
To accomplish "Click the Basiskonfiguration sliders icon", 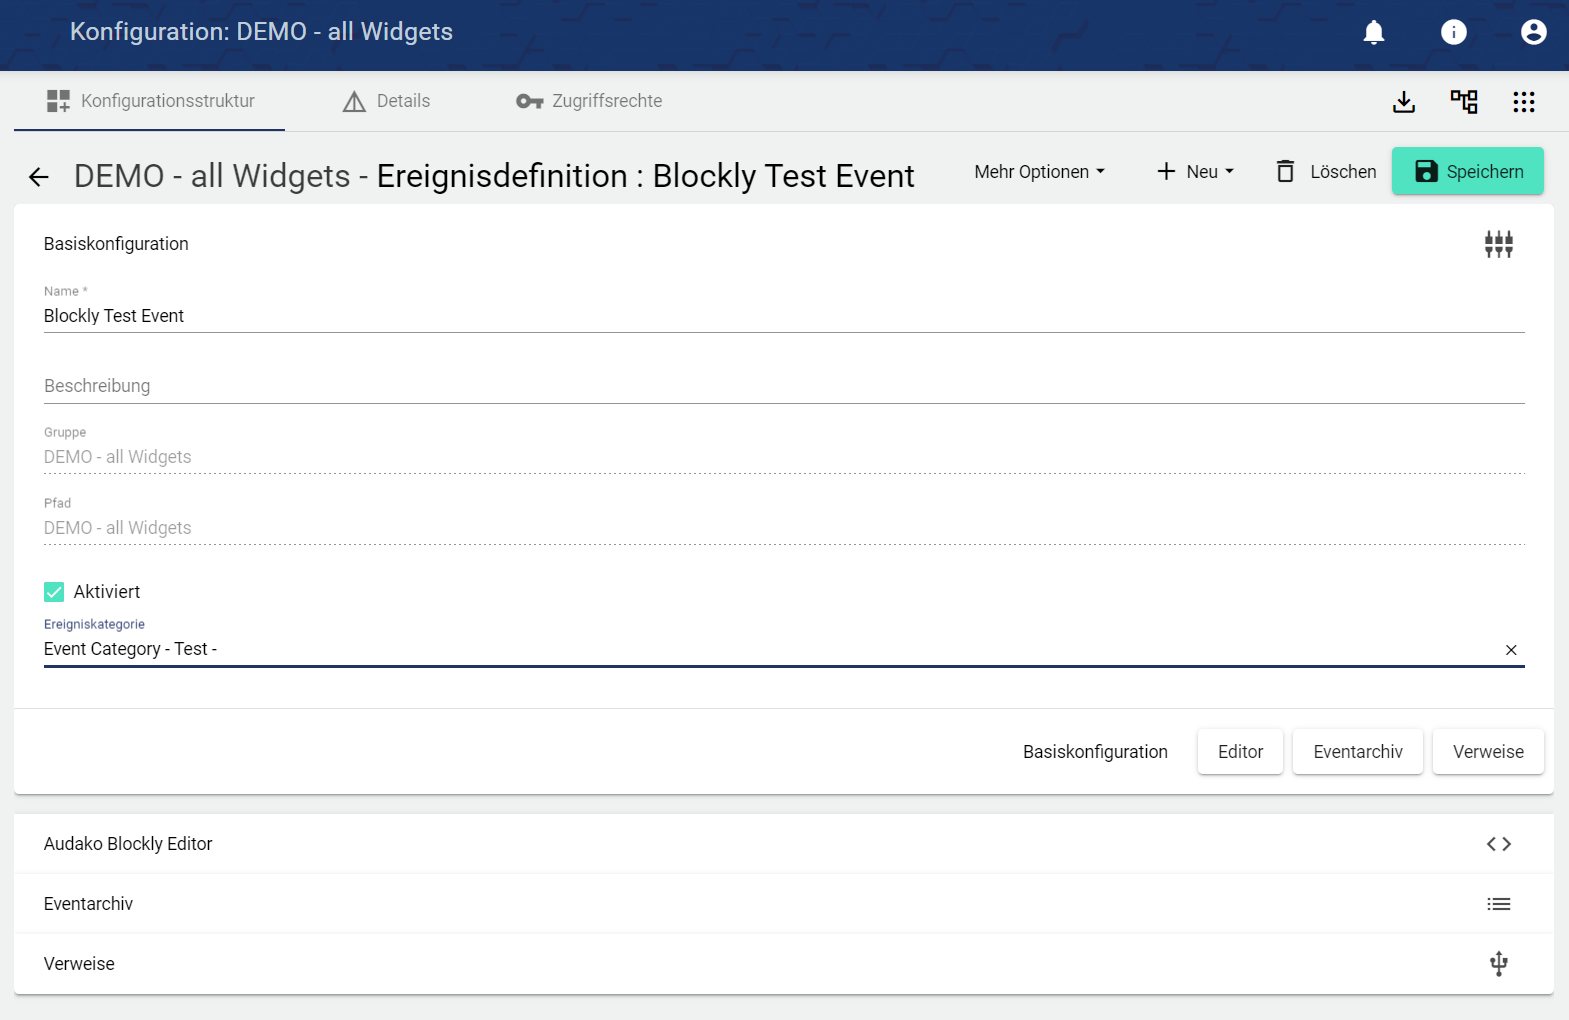I will 1498,244.
